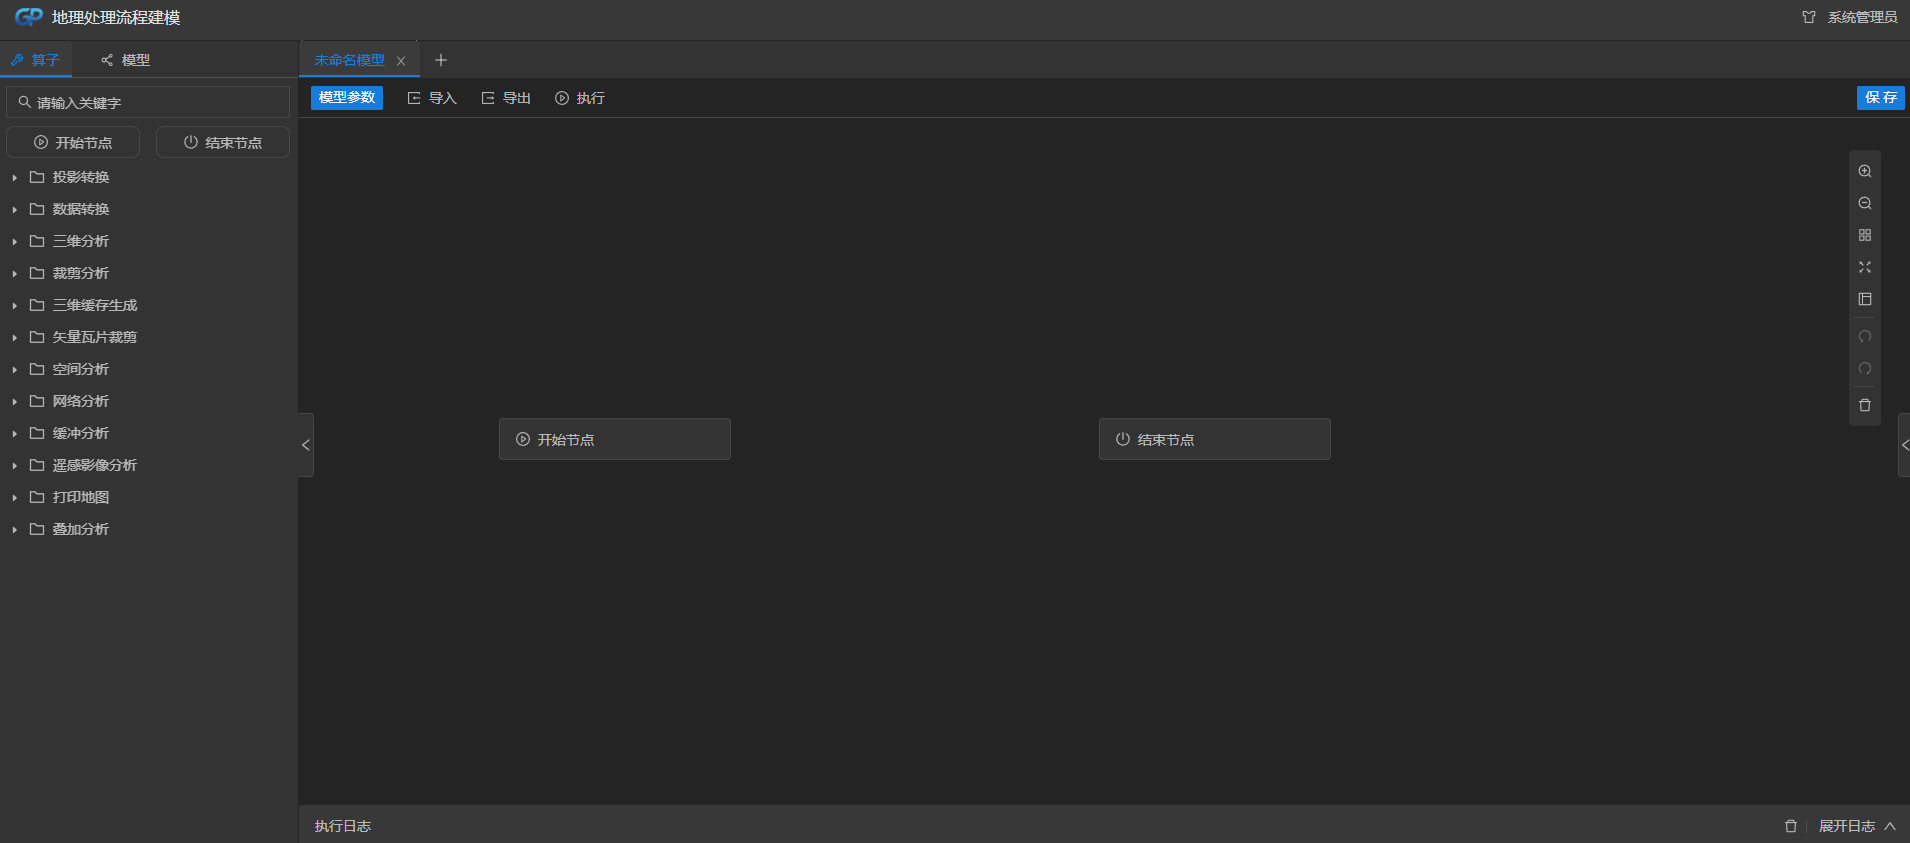This screenshot has width=1910, height=843.
Task: Click the 保存 button
Action: pyautogui.click(x=1880, y=97)
